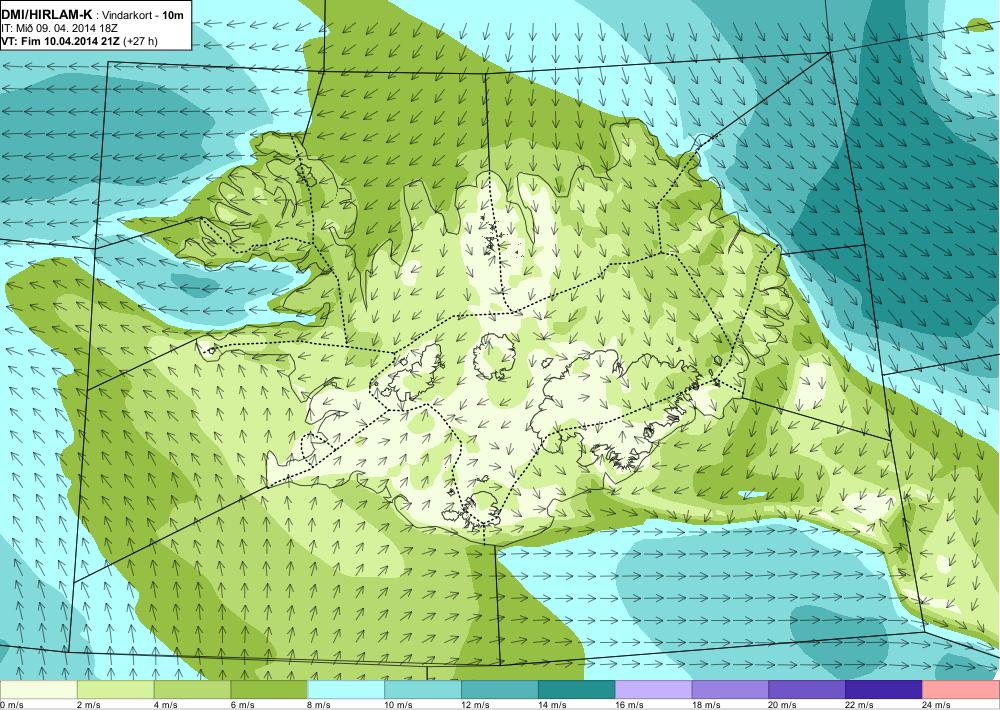Click the '6 m/s' legend label
1000x710 pixels.
242,705
